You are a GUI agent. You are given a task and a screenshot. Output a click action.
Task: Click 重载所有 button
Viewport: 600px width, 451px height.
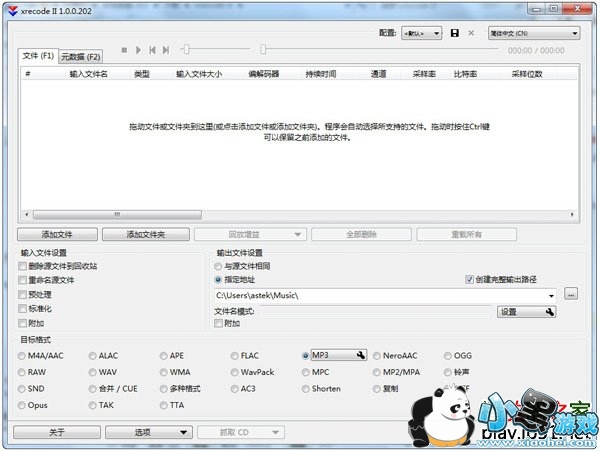(x=466, y=234)
